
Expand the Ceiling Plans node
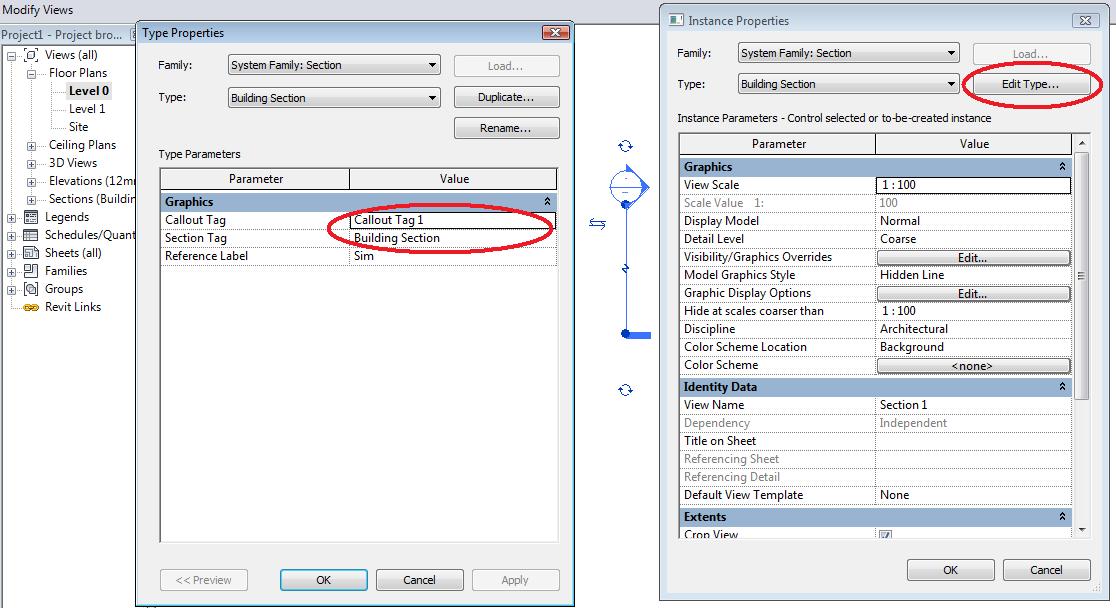click(x=31, y=146)
